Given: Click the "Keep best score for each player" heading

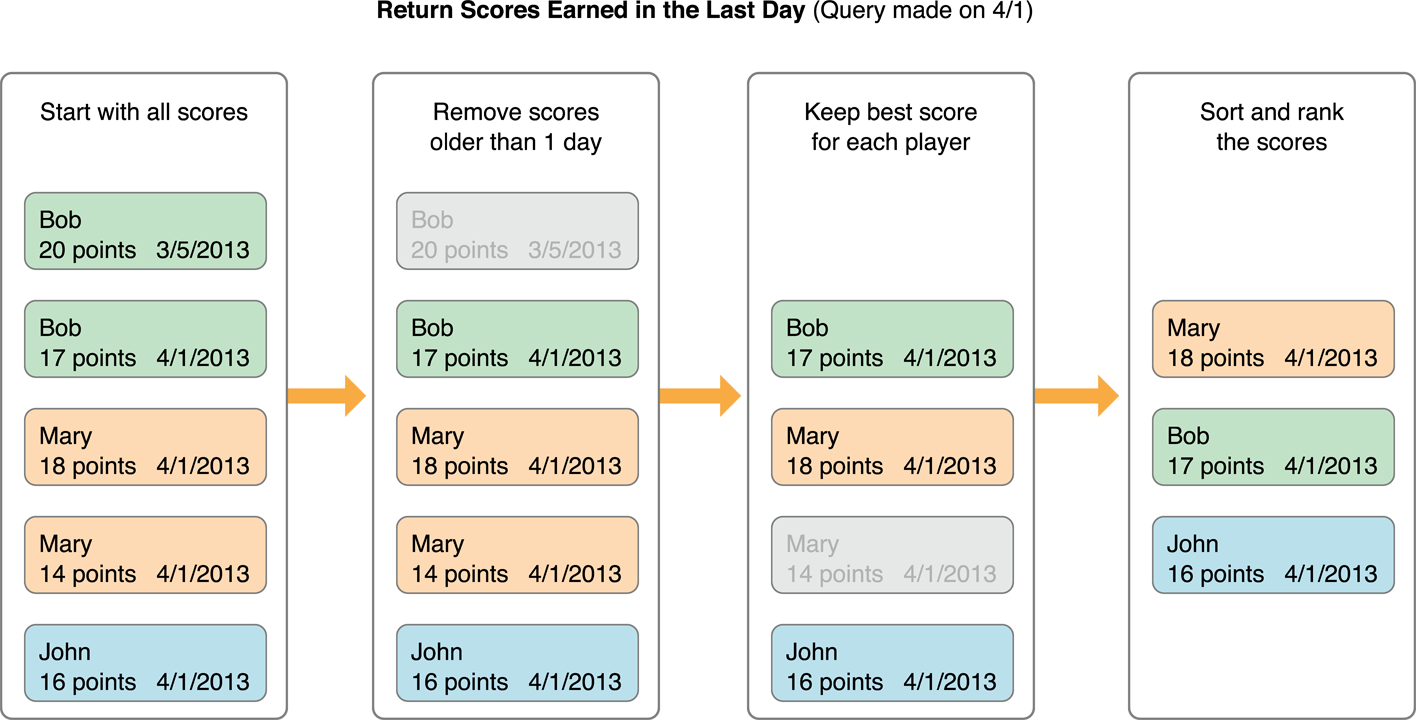Looking at the screenshot, I should [890, 127].
